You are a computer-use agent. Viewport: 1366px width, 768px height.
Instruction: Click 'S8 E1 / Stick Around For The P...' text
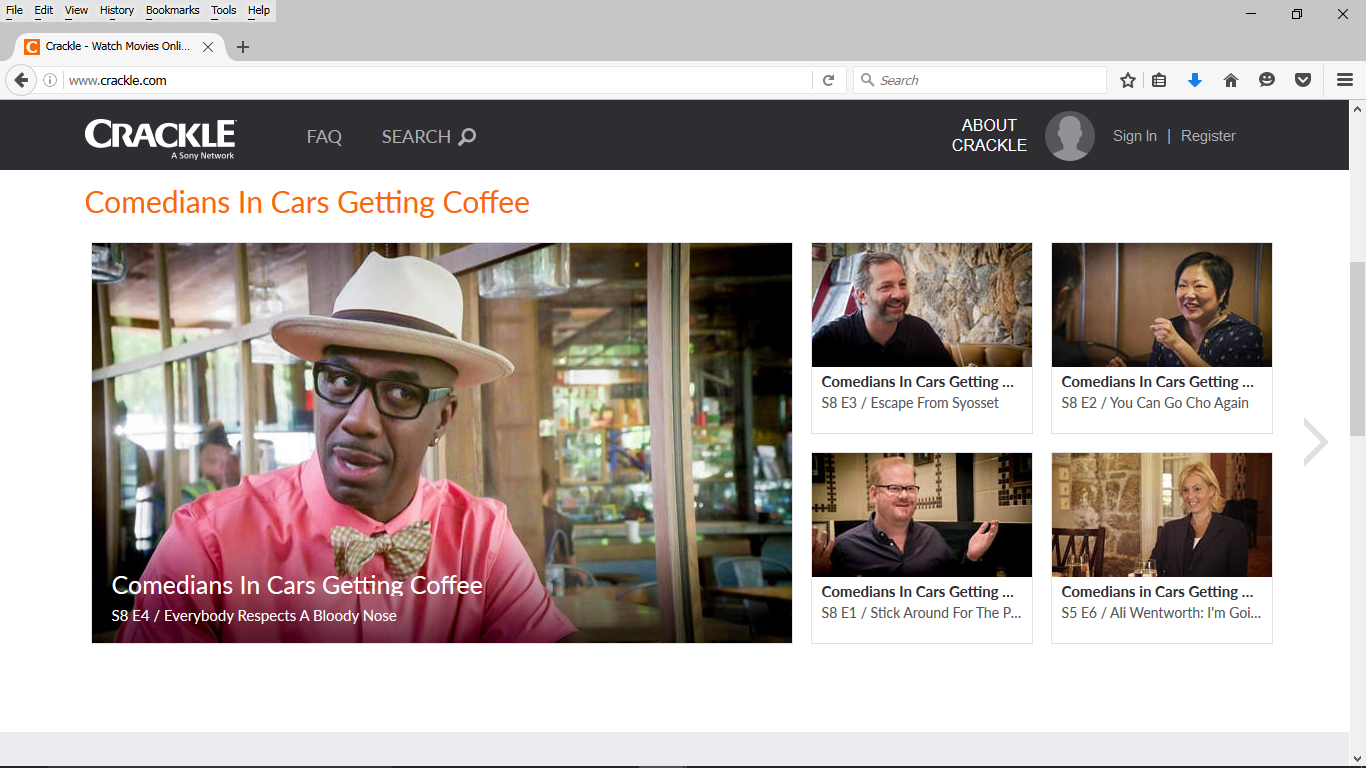tap(921, 613)
